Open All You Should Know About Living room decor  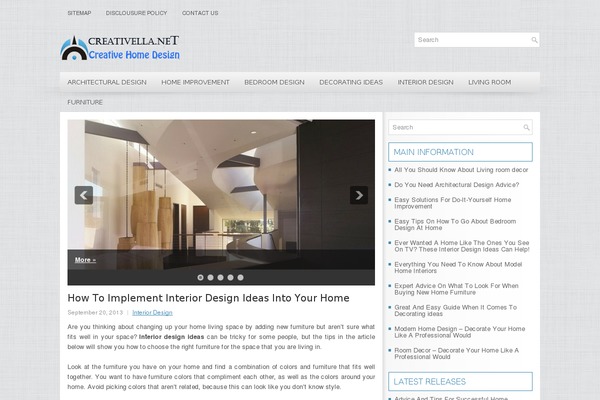coord(461,170)
